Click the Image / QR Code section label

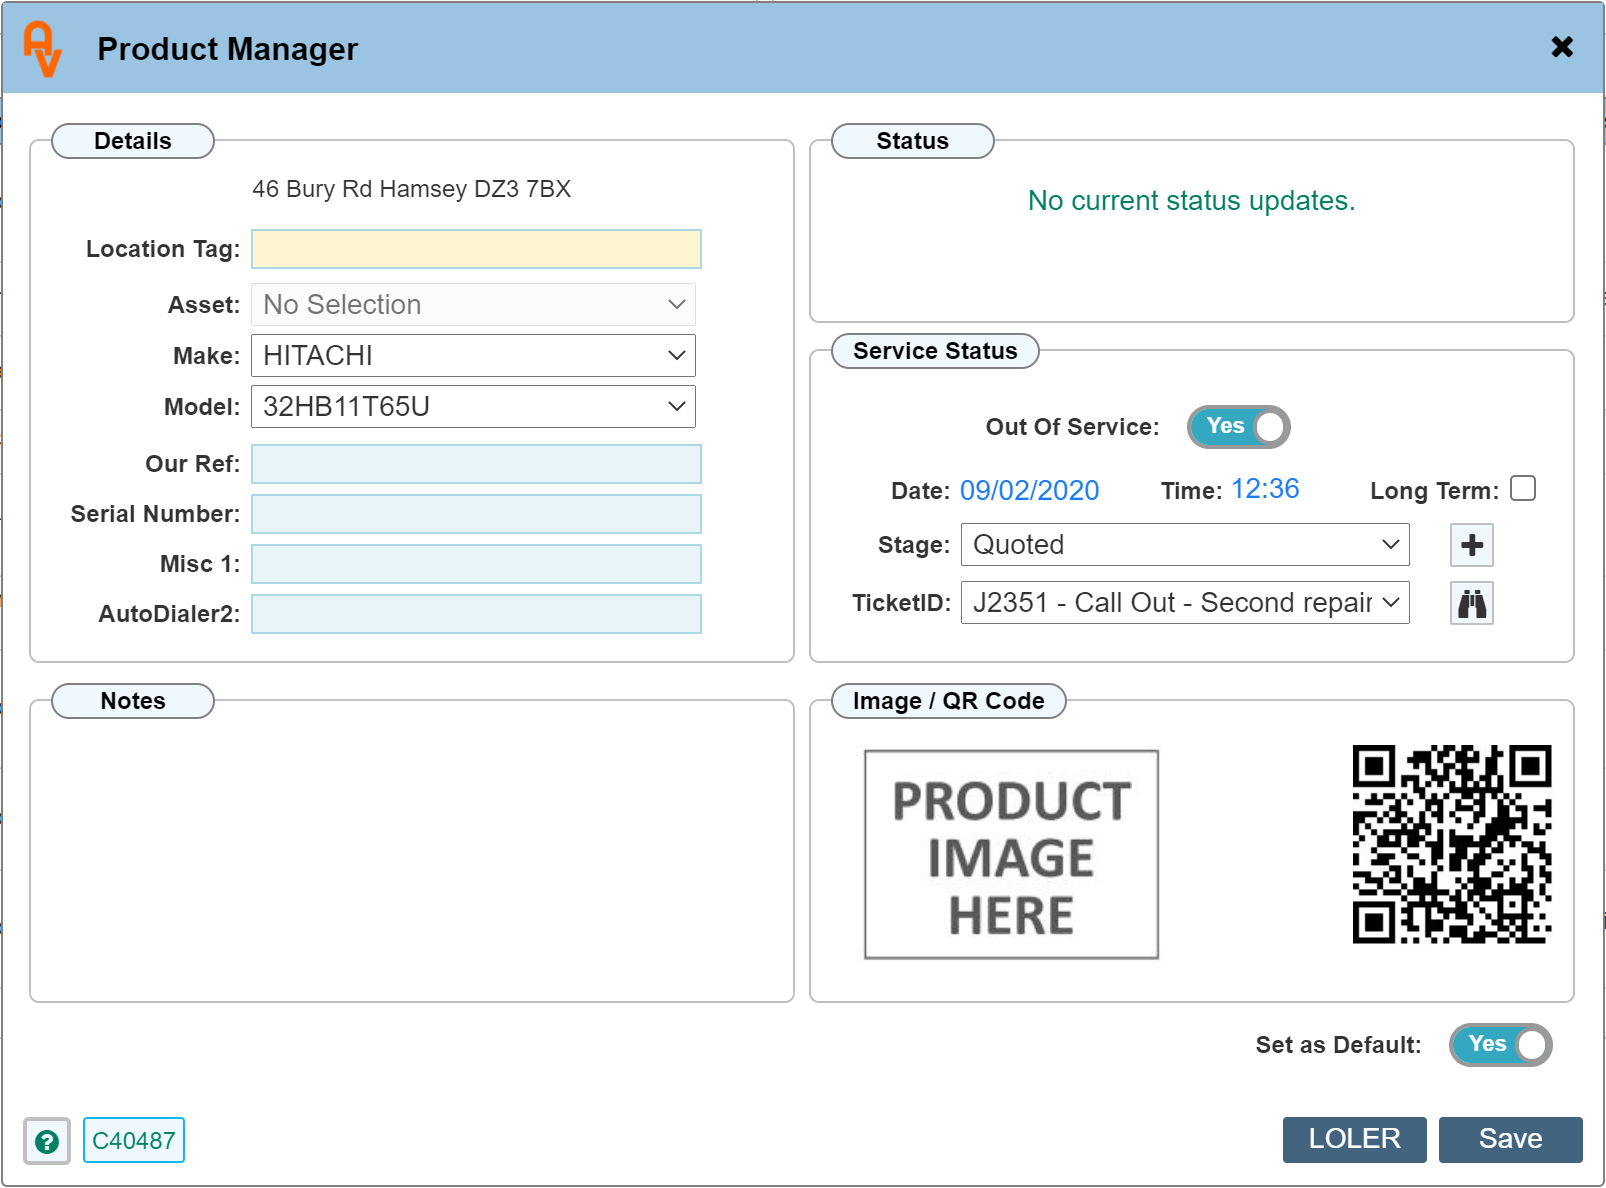coord(949,701)
